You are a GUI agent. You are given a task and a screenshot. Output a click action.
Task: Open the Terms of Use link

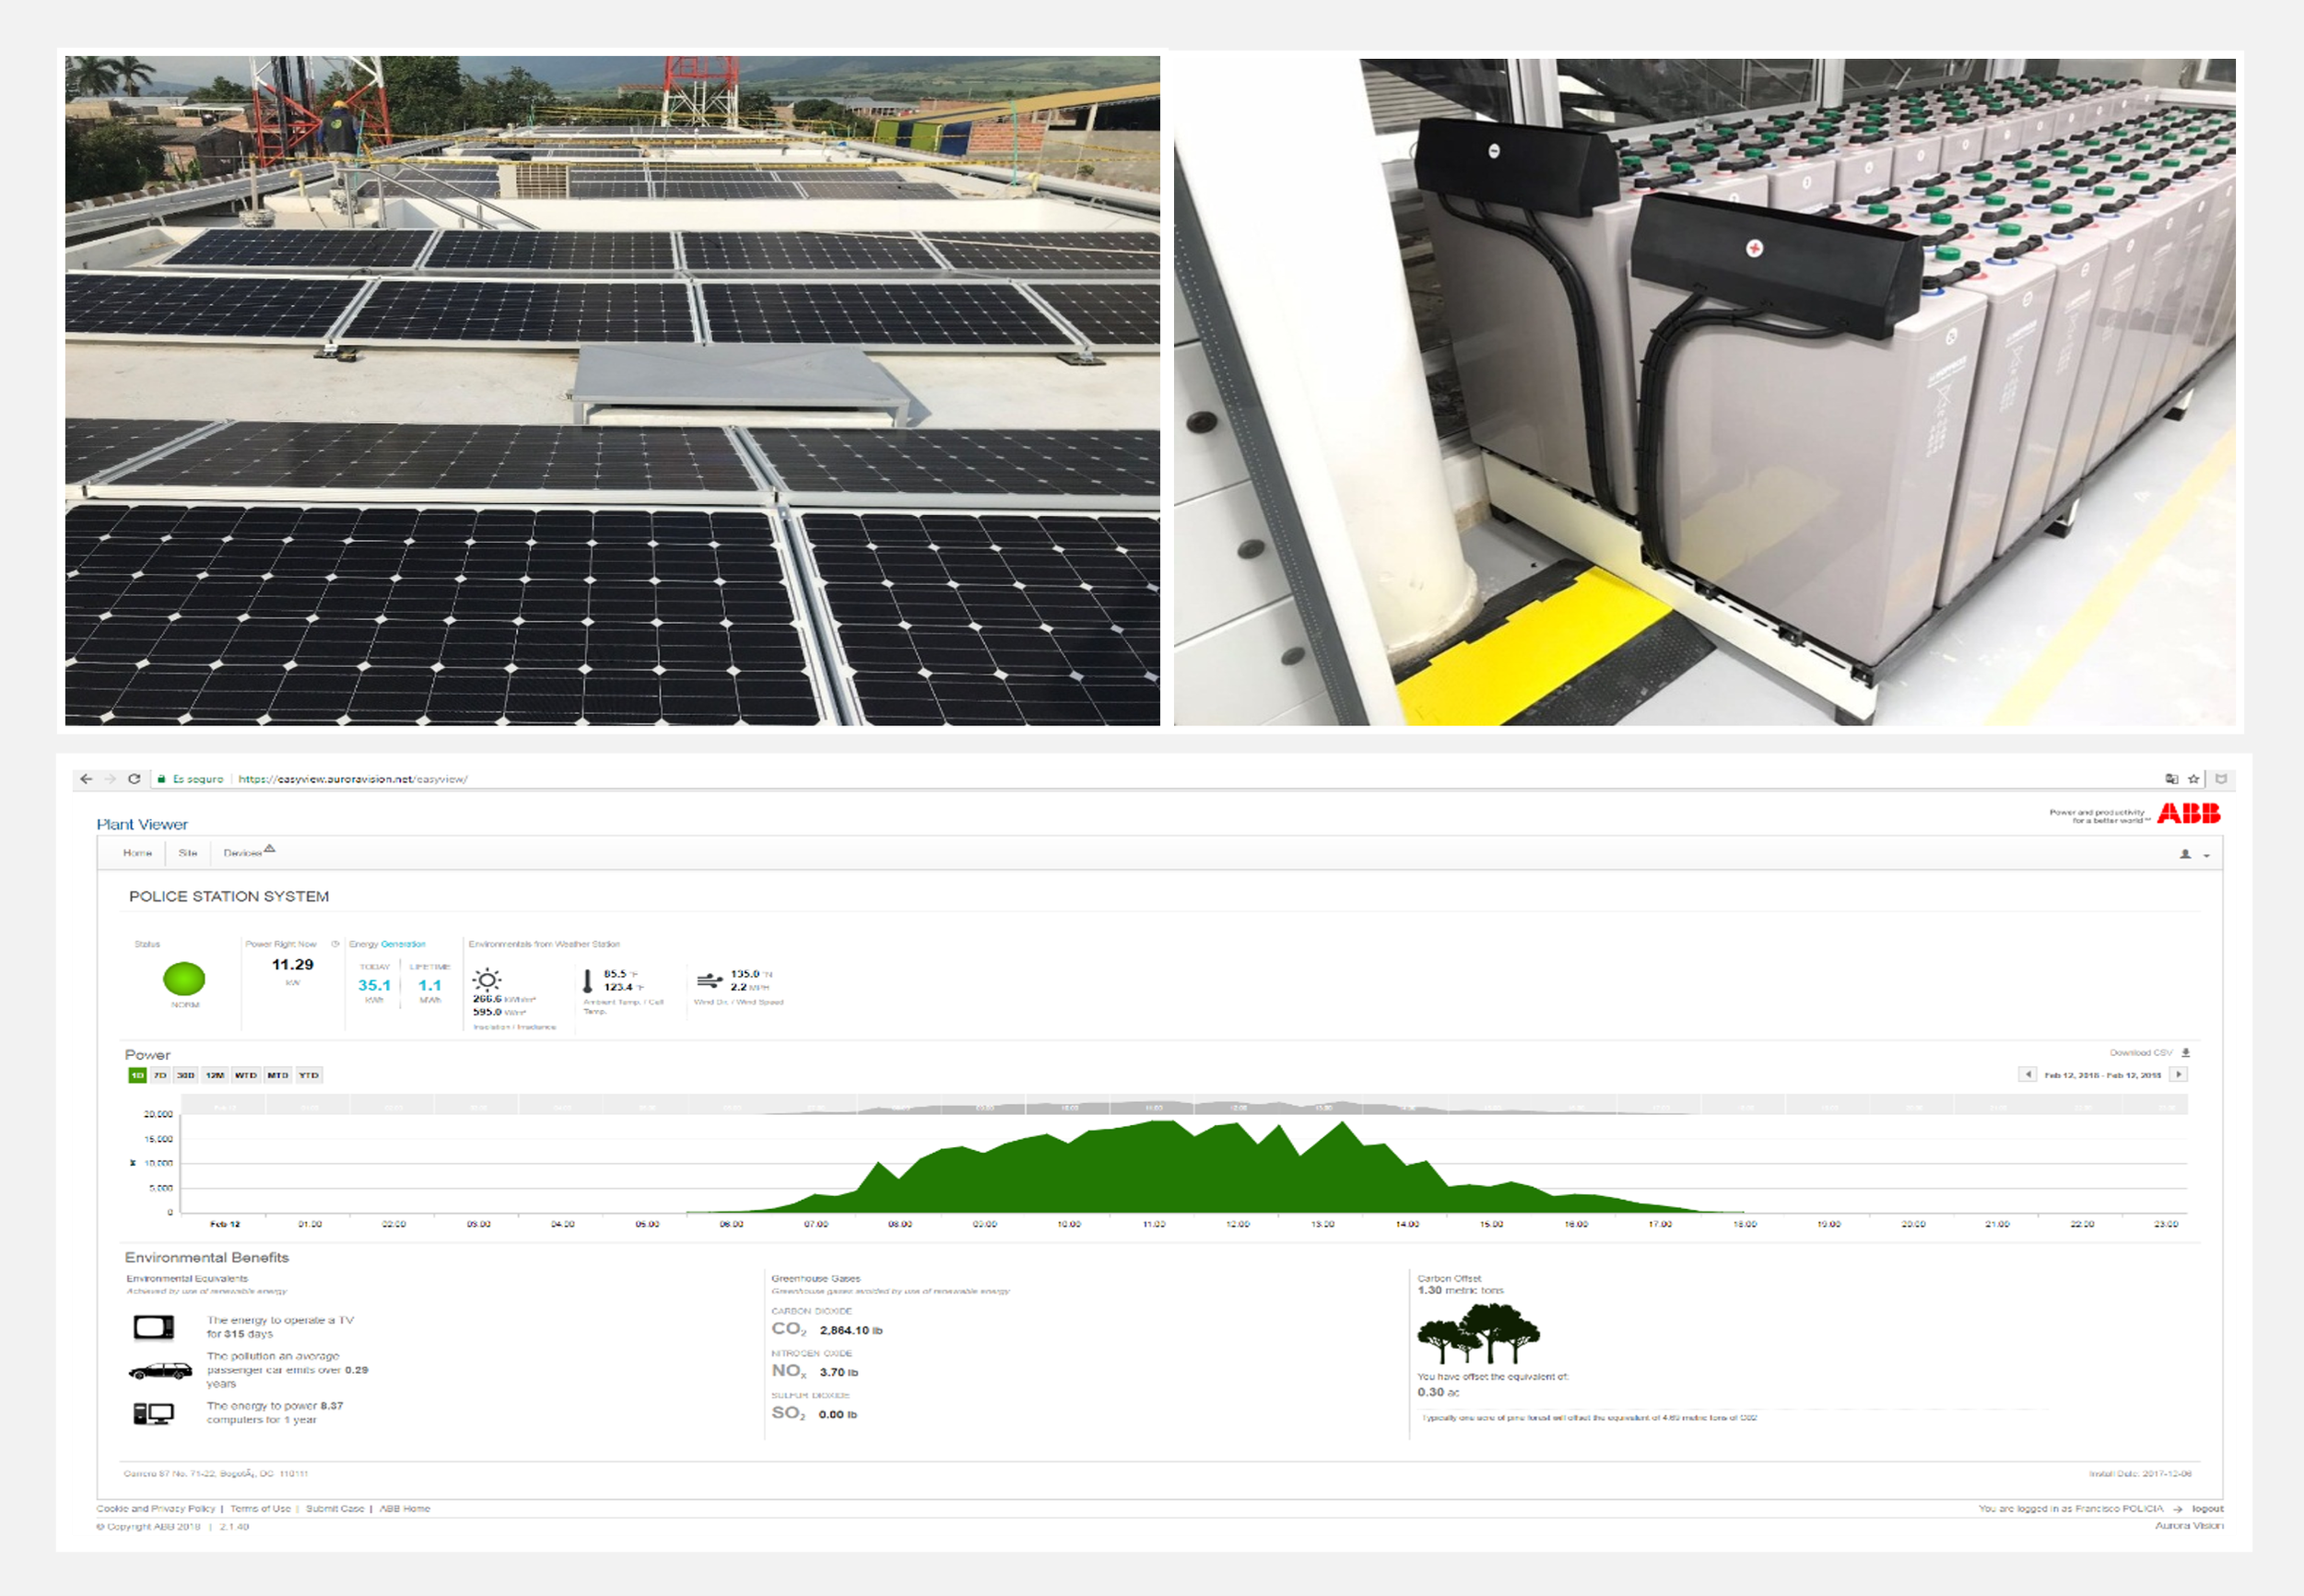tap(261, 1508)
